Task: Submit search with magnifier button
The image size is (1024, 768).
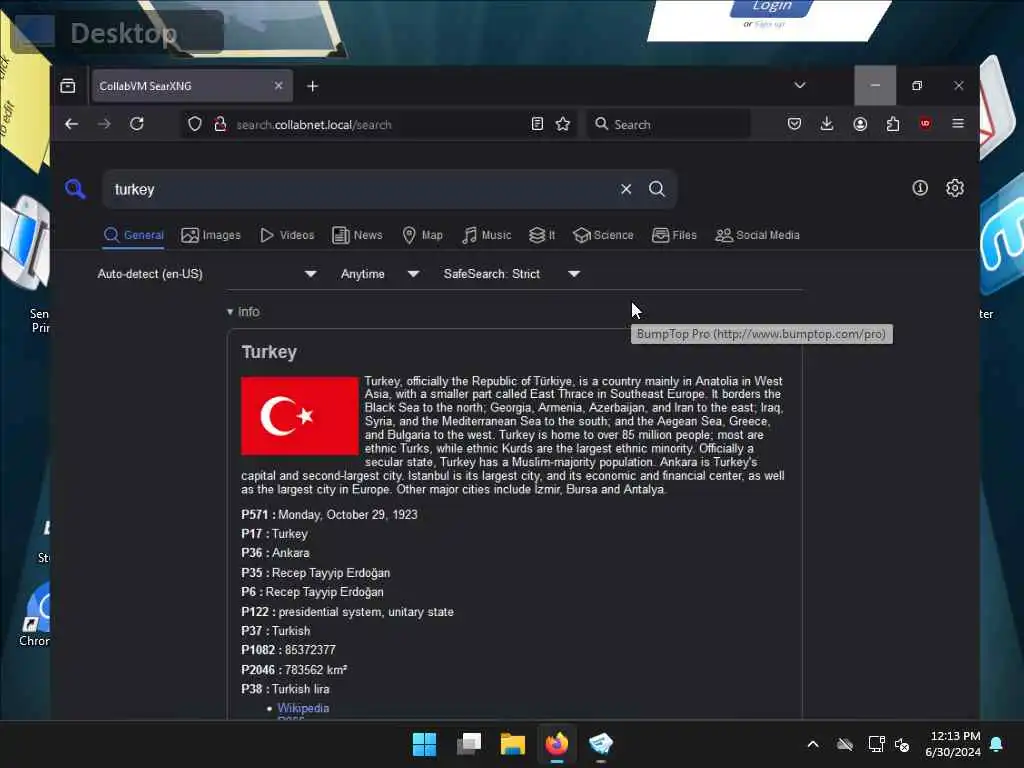Action: coord(657,189)
